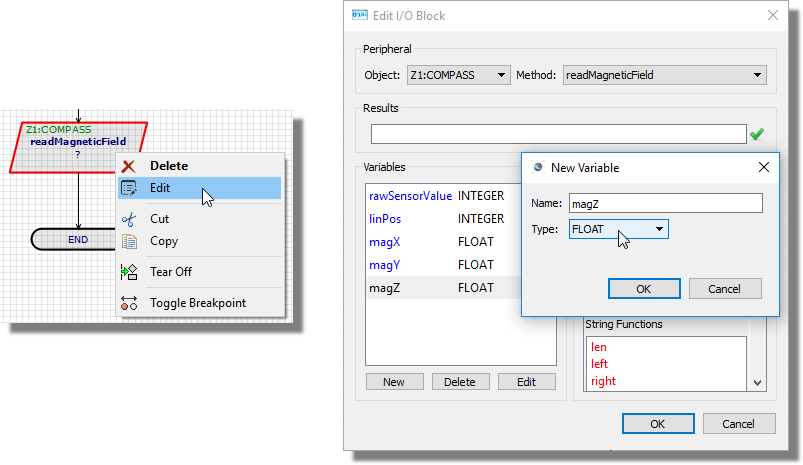Image resolution: width=803 pixels, height=465 pixels.
Task: Click the Delete button under Variables list
Action: click(x=460, y=382)
